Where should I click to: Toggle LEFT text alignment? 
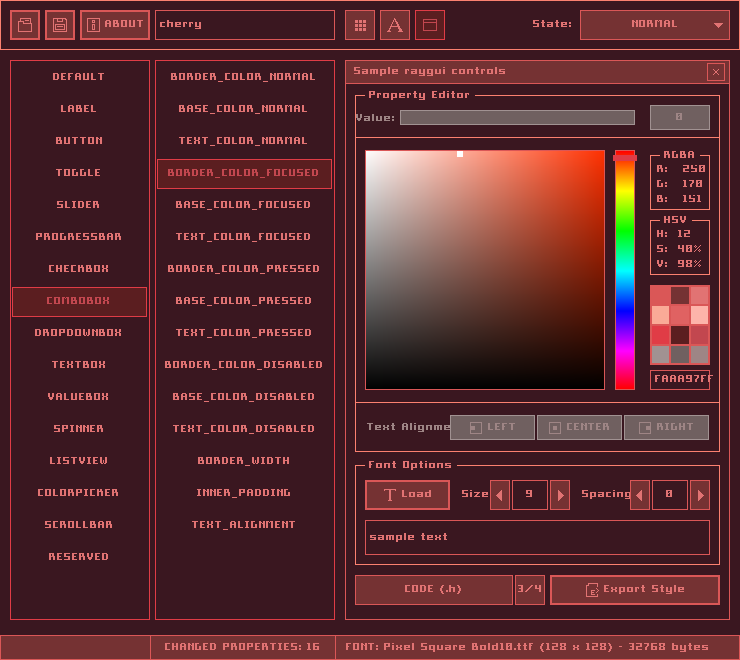pos(492,428)
